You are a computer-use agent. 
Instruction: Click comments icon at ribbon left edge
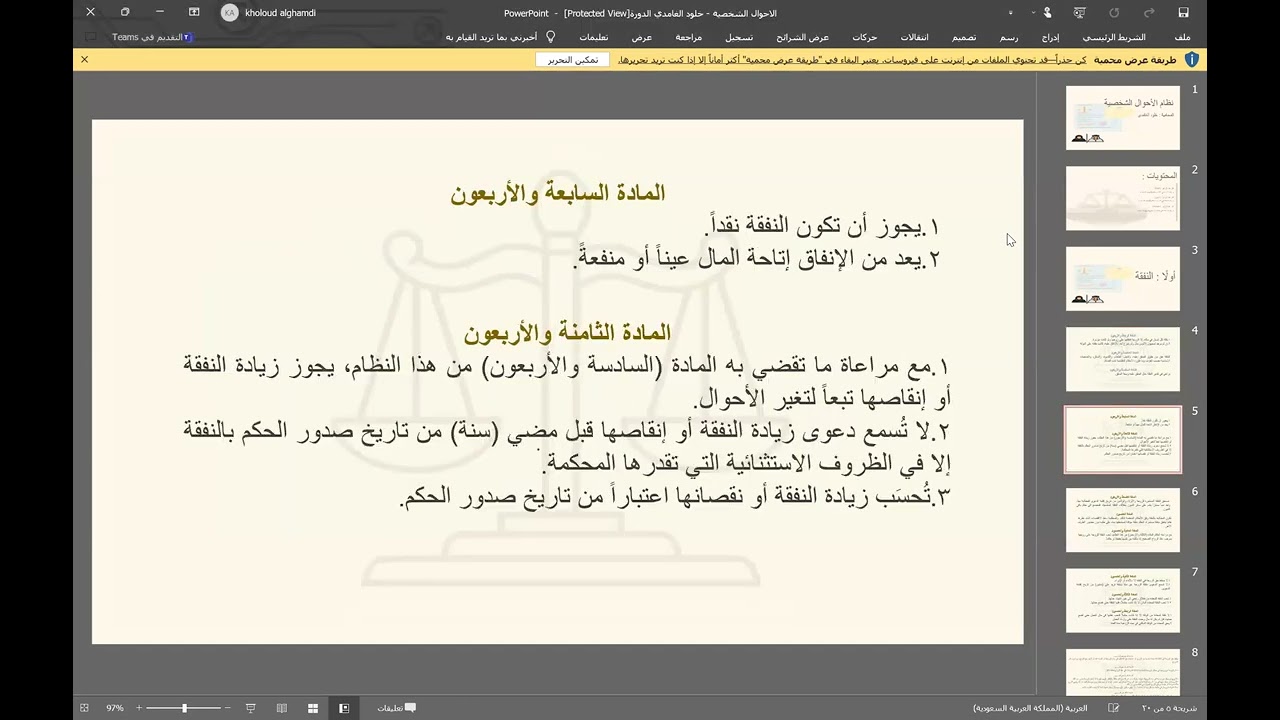pyautogui.click(x=90, y=37)
